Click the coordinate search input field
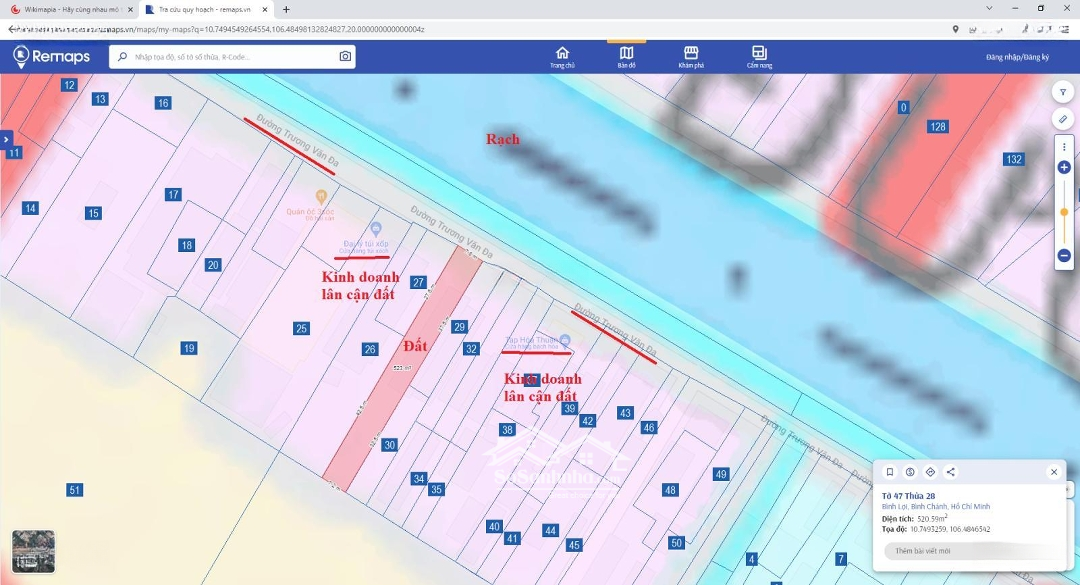This screenshot has height=585, width=1080. pyautogui.click(x=230, y=57)
